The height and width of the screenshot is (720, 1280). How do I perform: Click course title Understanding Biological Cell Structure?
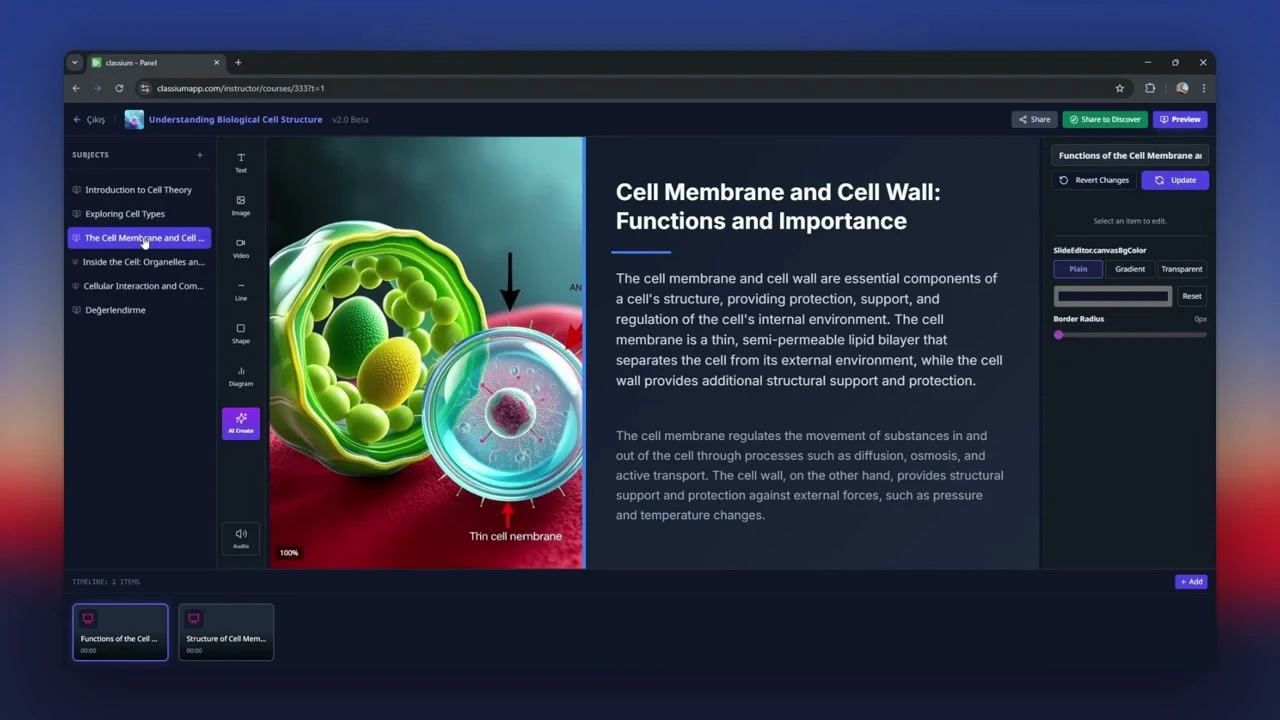click(235, 119)
